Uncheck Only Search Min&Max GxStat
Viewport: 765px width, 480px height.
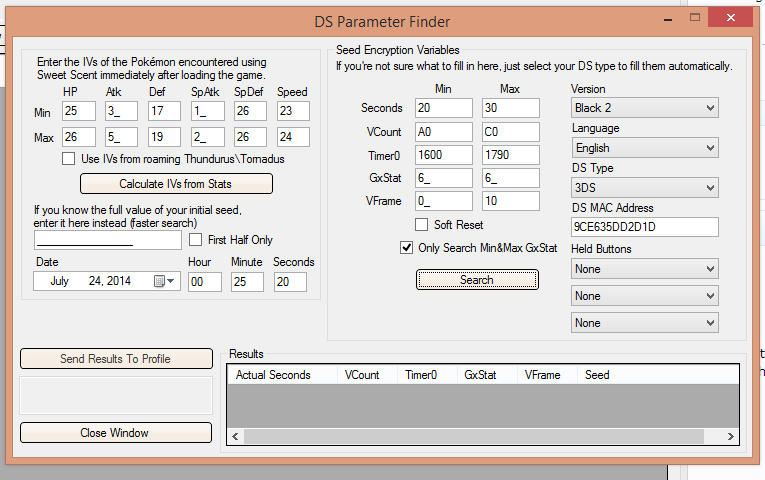click(x=406, y=248)
